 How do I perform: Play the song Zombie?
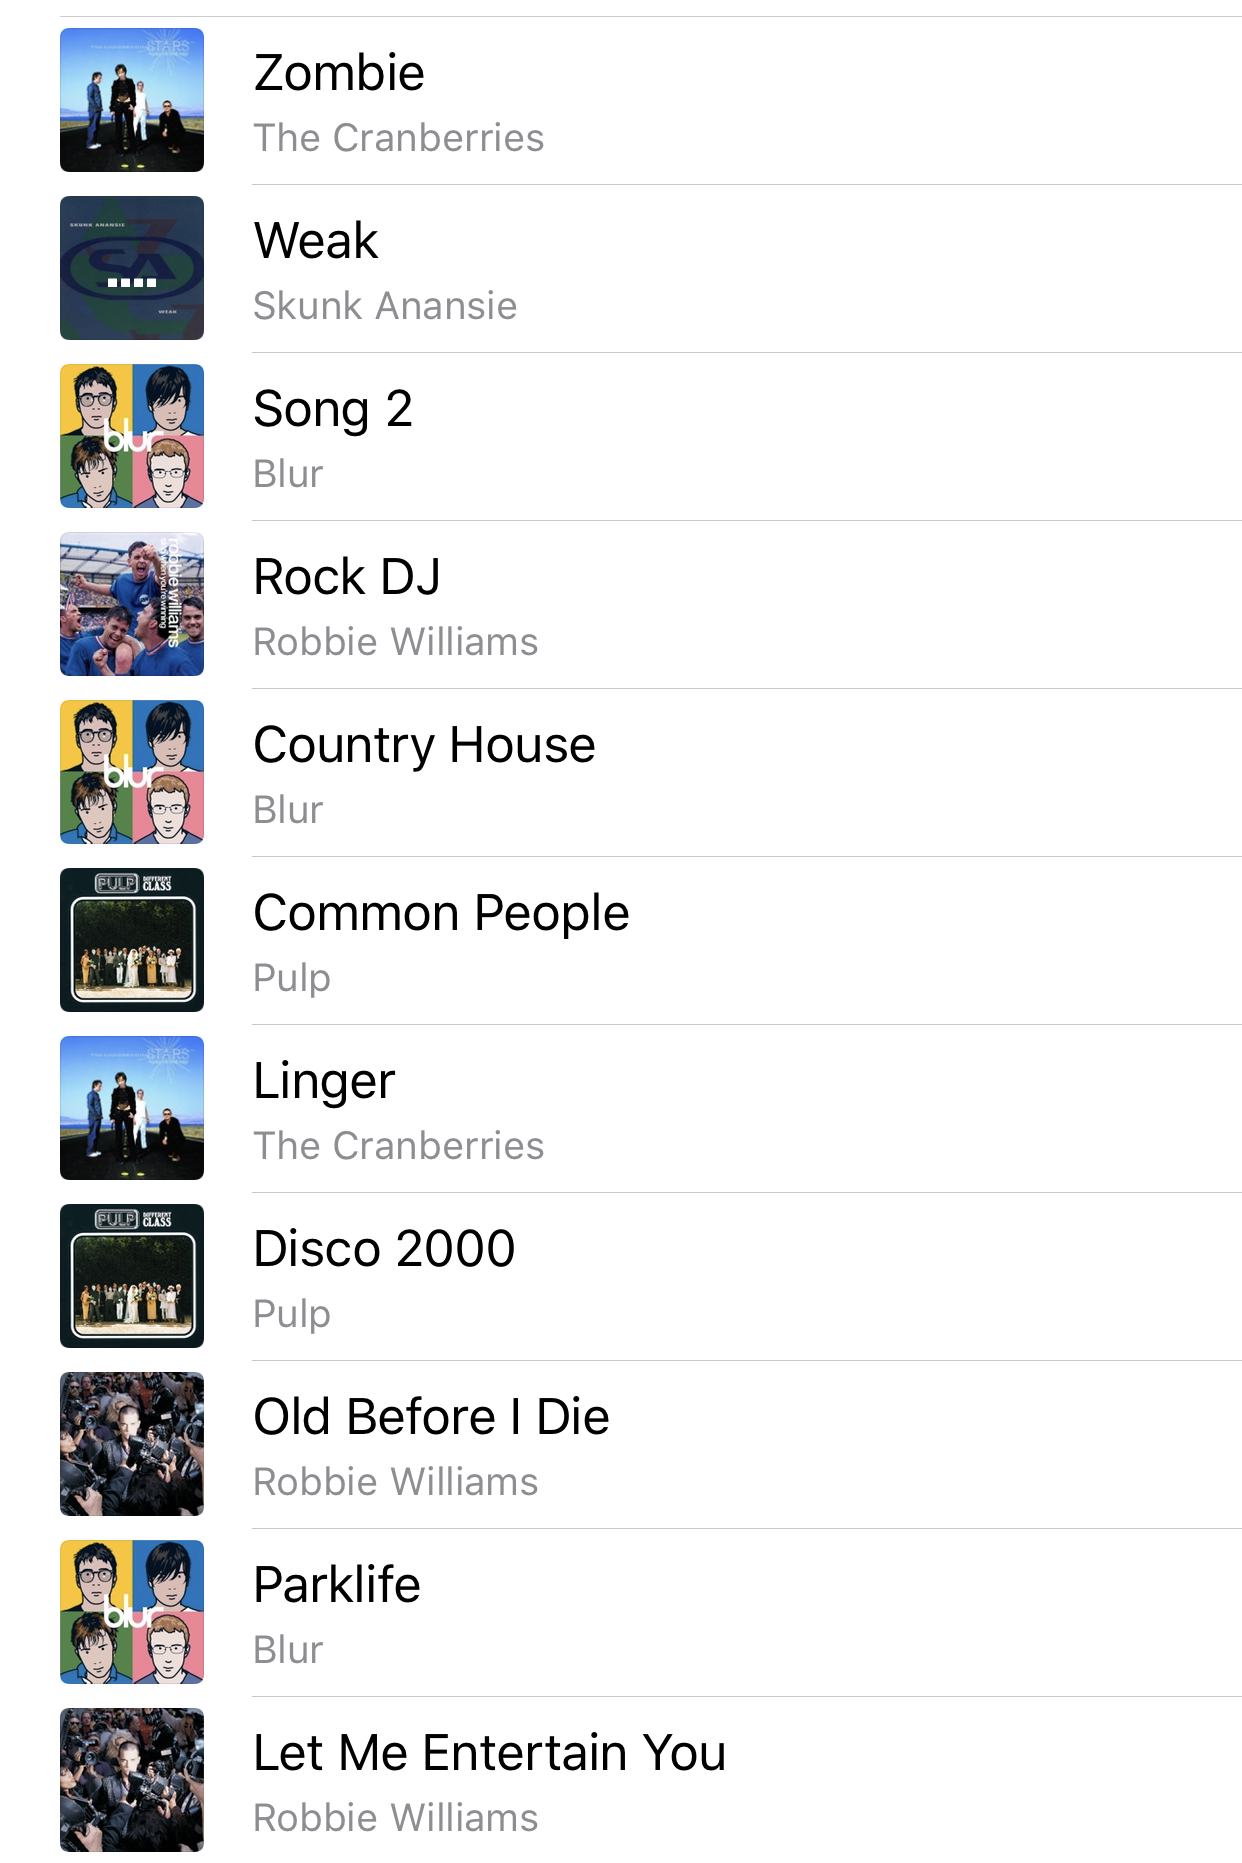tap(339, 73)
